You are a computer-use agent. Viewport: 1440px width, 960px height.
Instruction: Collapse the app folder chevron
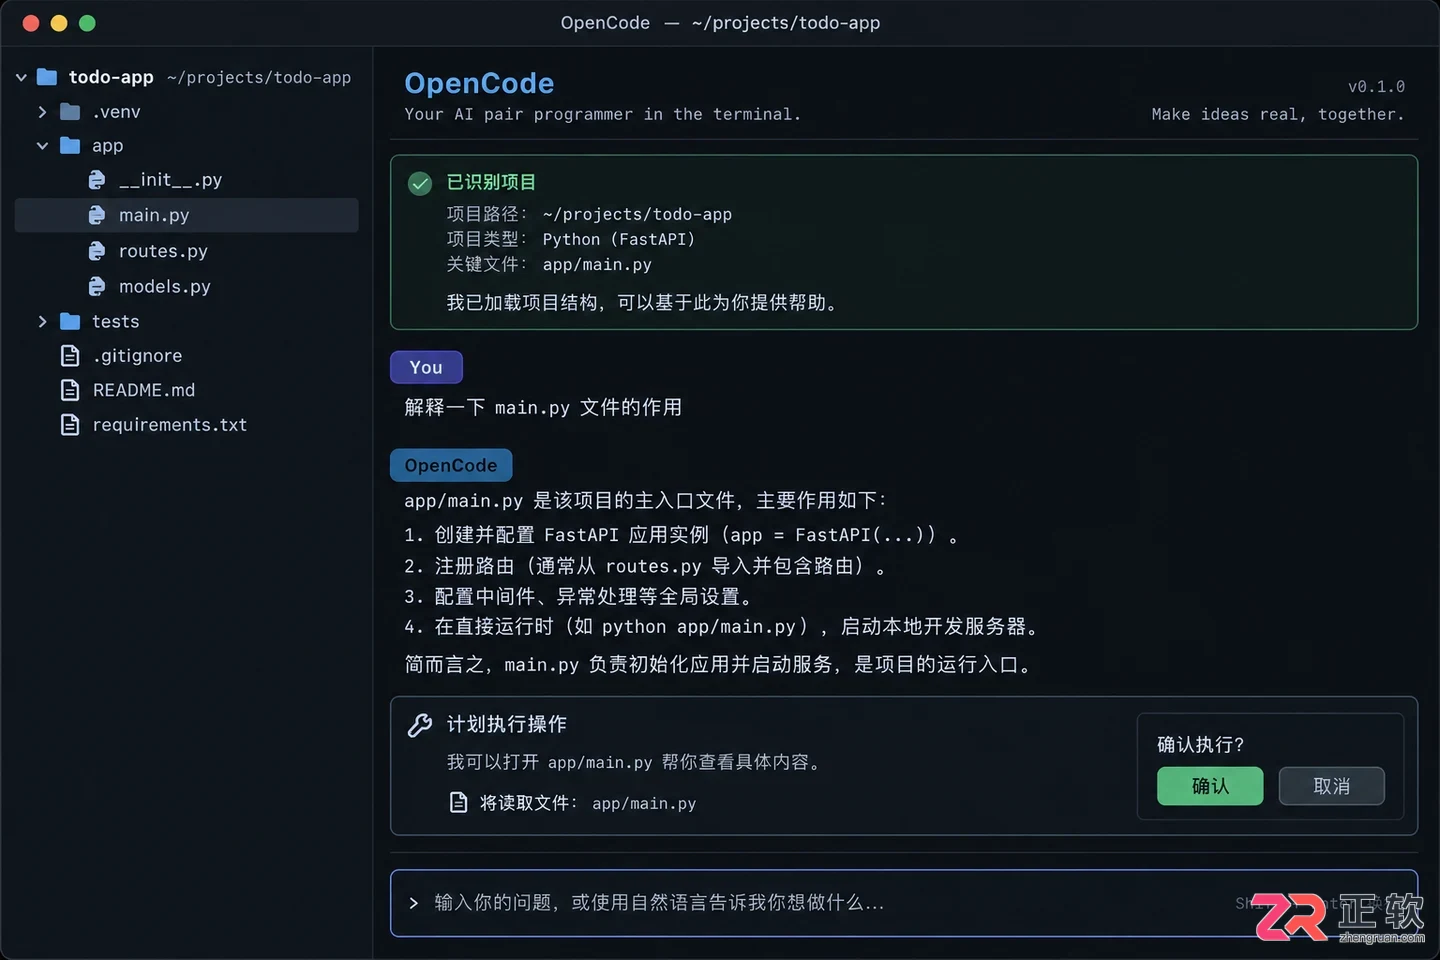(42, 146)
